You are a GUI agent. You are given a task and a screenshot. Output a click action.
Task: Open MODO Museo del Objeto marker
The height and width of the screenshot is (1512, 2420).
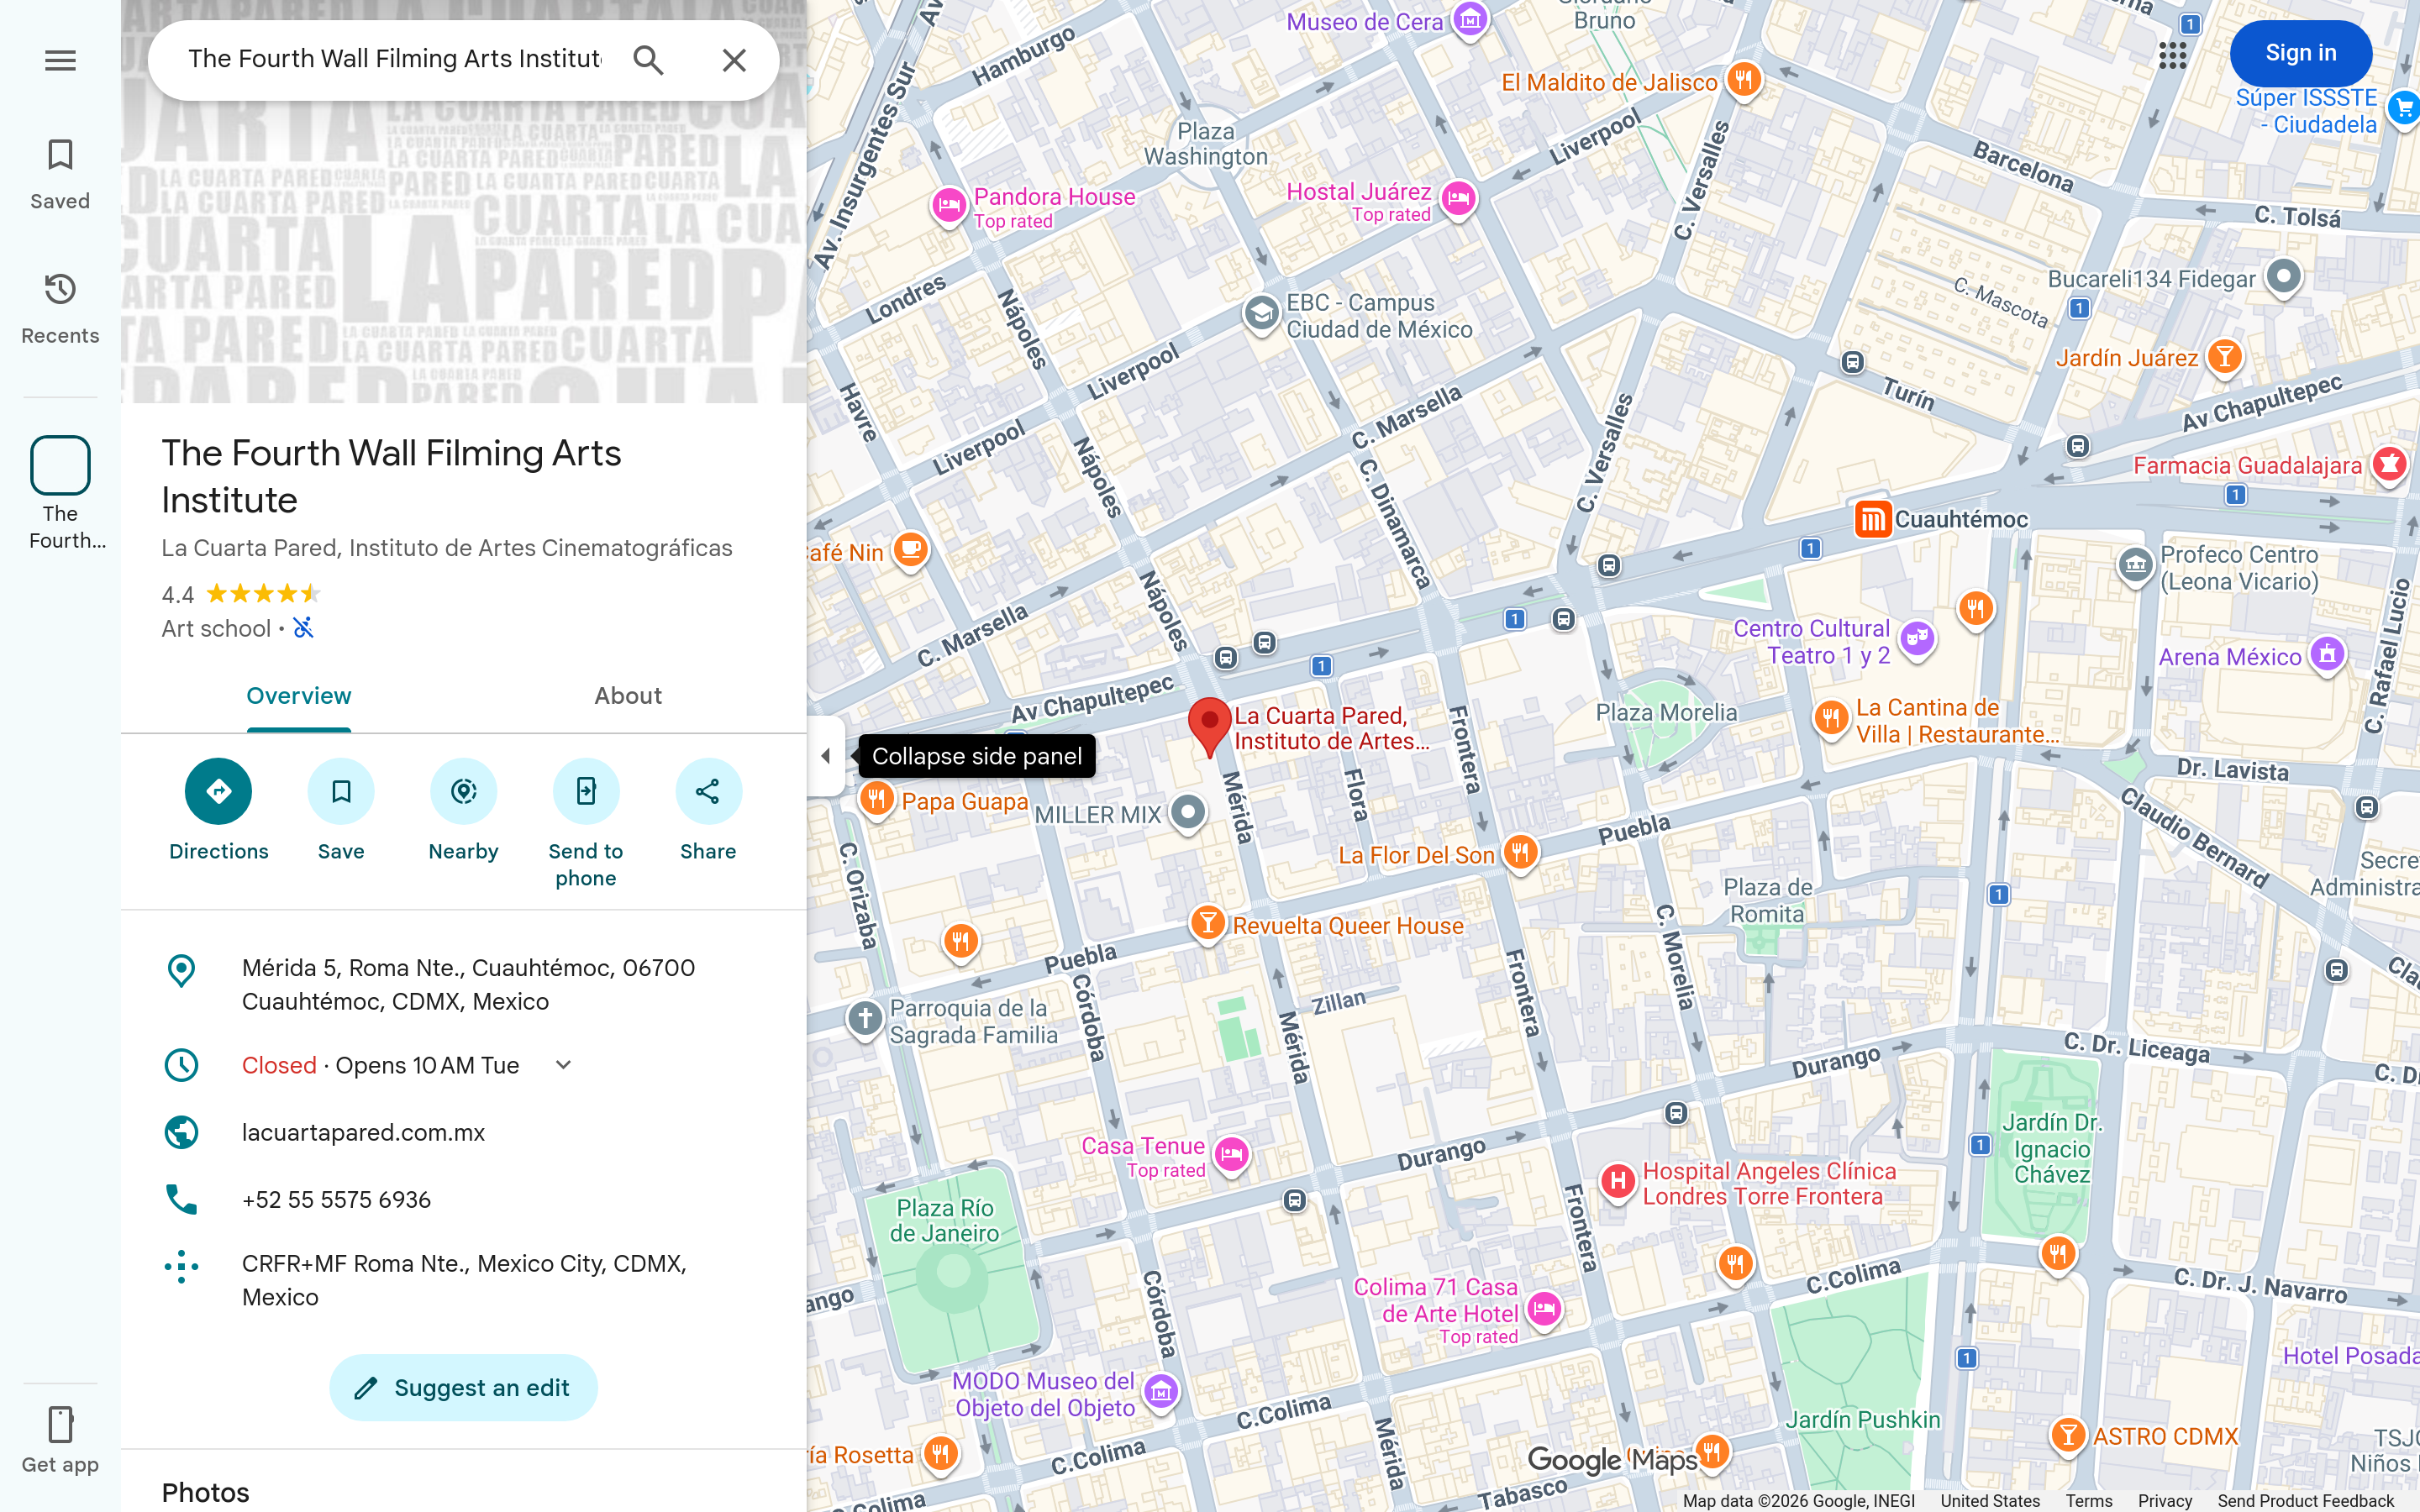point(1160,1391)
